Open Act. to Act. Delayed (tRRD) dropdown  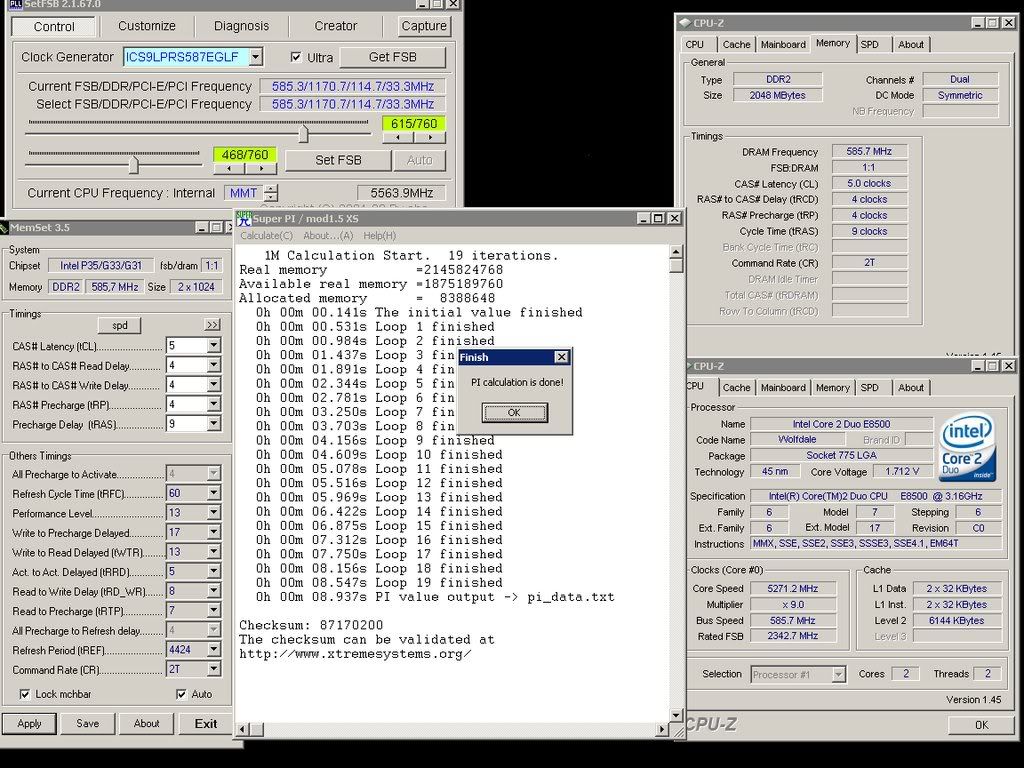(x=214, y=571)
